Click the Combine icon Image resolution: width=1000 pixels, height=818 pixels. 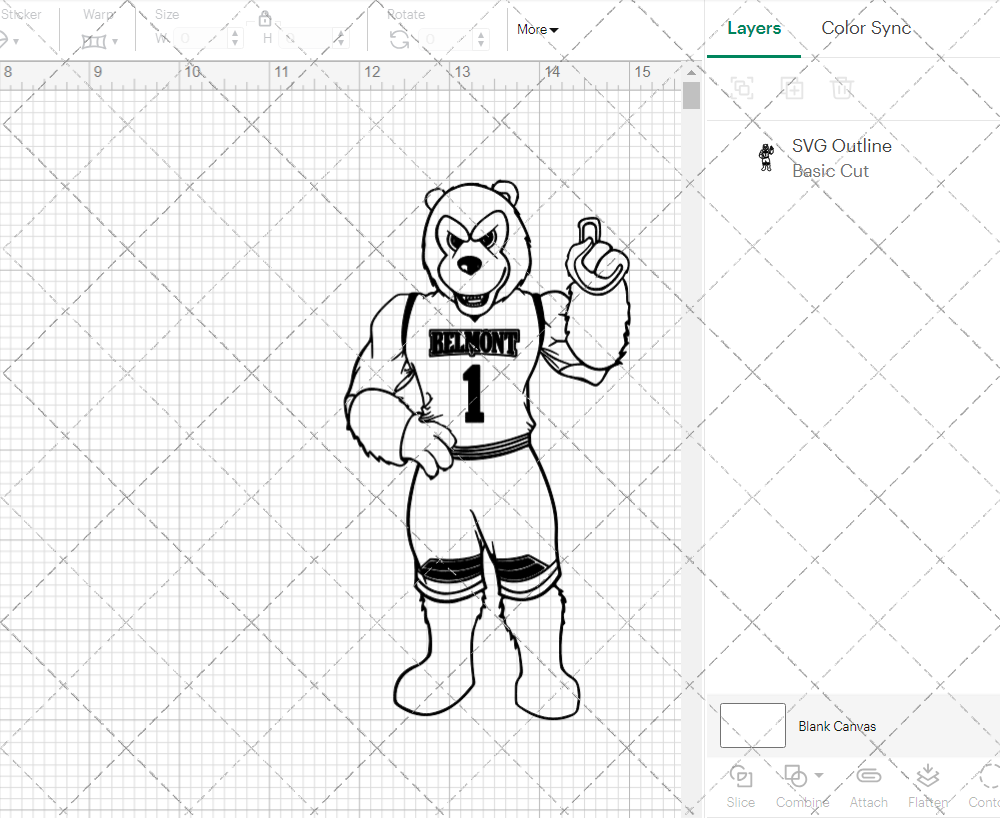pos(795,777)
